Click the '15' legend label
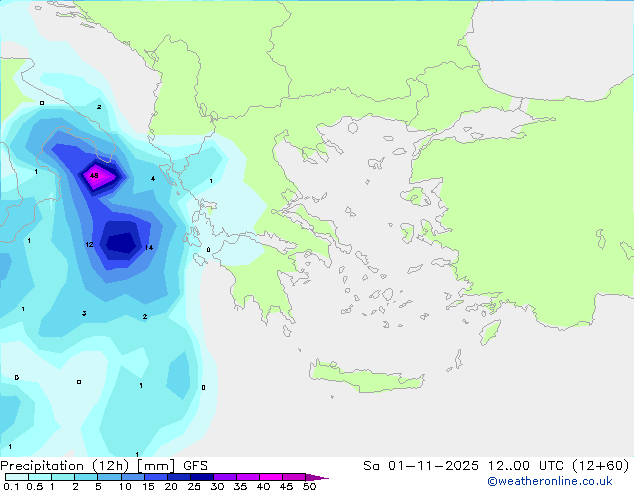The image size is (634, 490). click(x=148, y=486)
